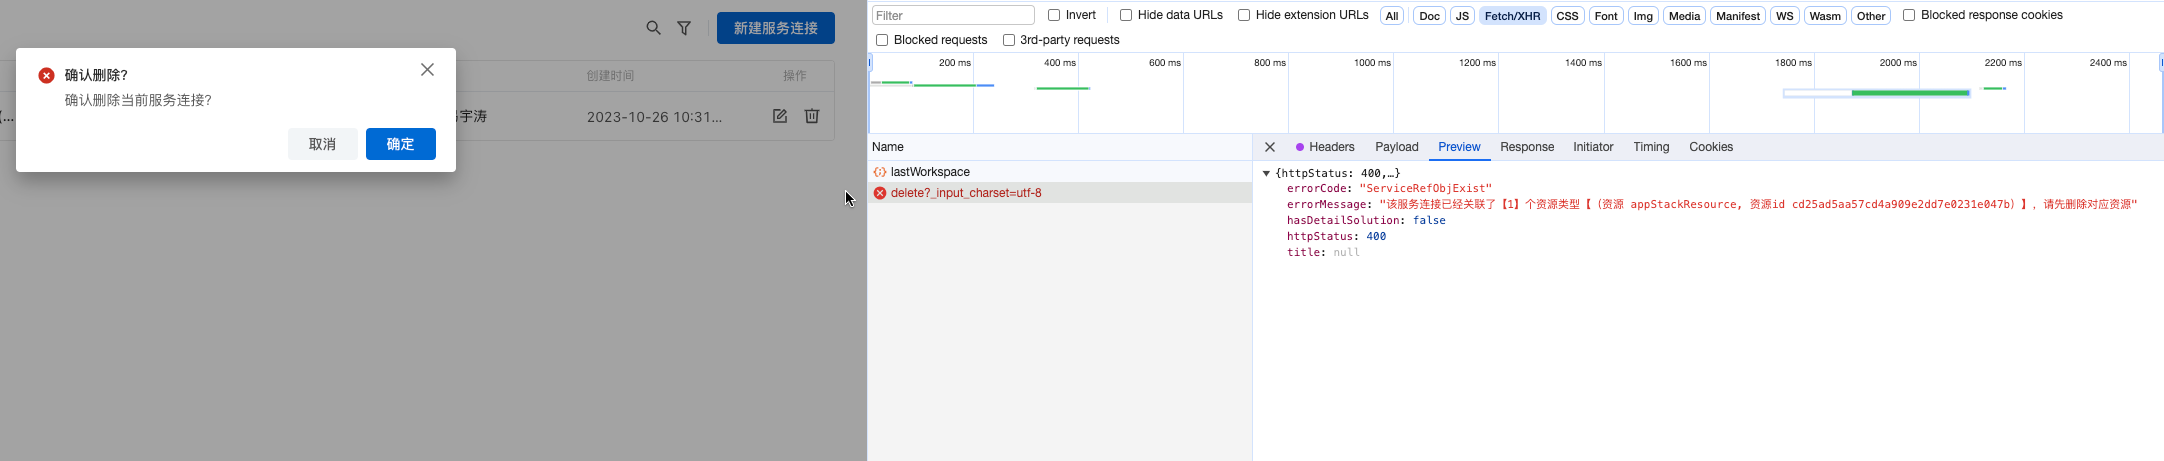Click the red error icon in the dialog
The width and height of the screenshot is (2164, 461).
click(46, 76)
